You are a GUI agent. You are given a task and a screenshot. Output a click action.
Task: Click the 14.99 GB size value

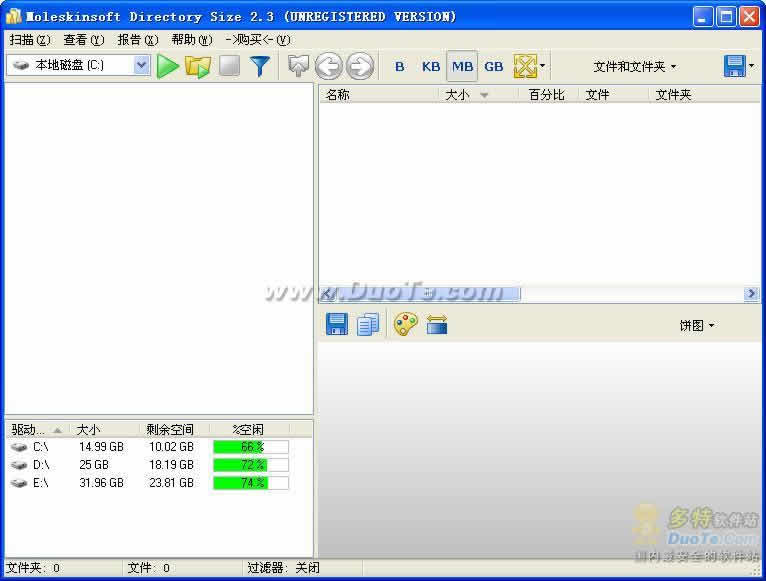[101, 447]
